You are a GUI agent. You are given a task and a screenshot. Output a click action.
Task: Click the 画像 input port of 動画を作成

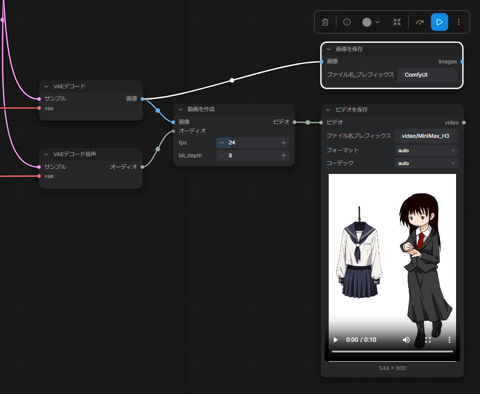click(x=173, y=122)
